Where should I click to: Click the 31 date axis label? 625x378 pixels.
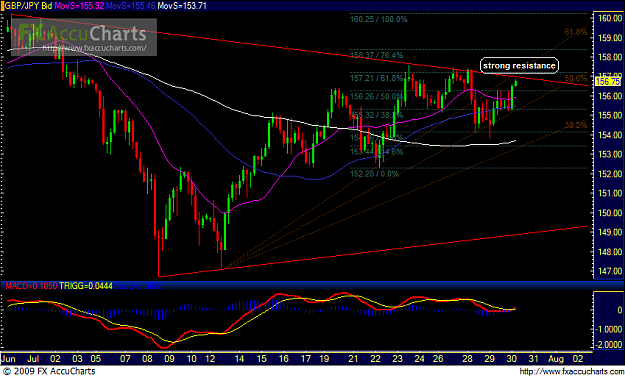click(533, 358)
